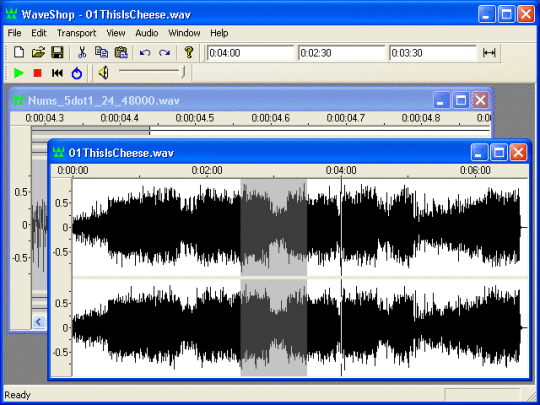Viewport: 540px width, 405px height.
Task: Create a new file with the New icon
Action: click(x=19, y=53)
